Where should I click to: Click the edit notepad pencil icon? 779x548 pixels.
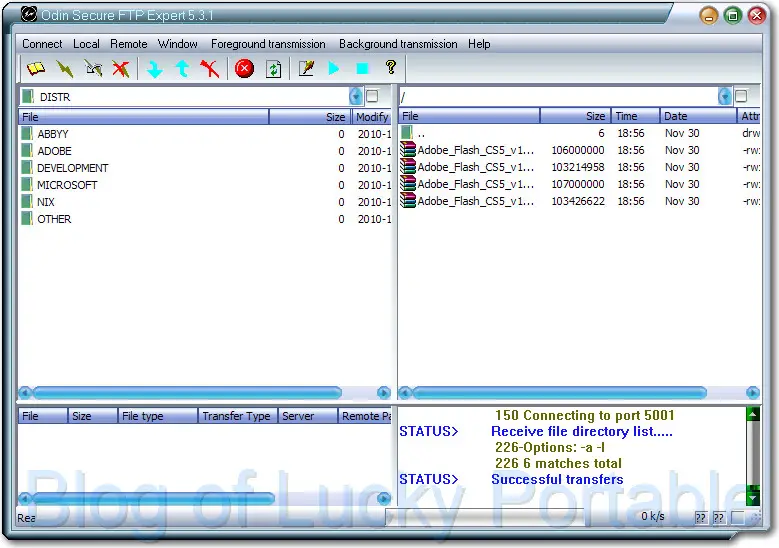pos(307,68)
